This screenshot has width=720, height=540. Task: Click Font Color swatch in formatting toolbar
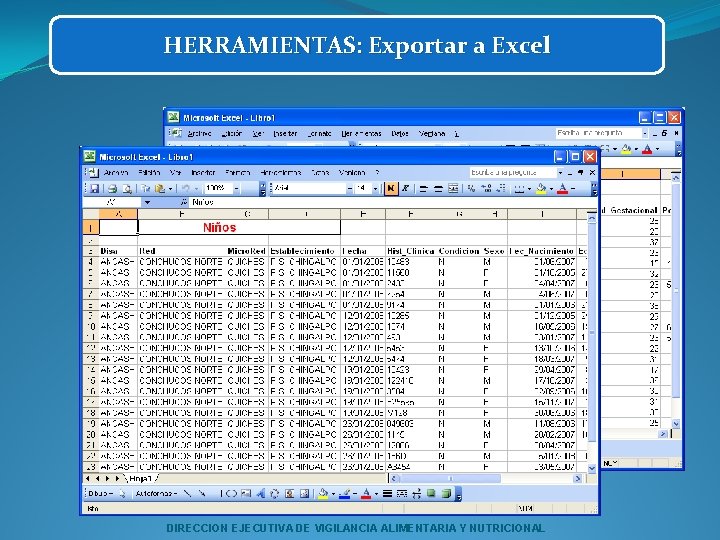pyautogui.click(x=563, y=189)
